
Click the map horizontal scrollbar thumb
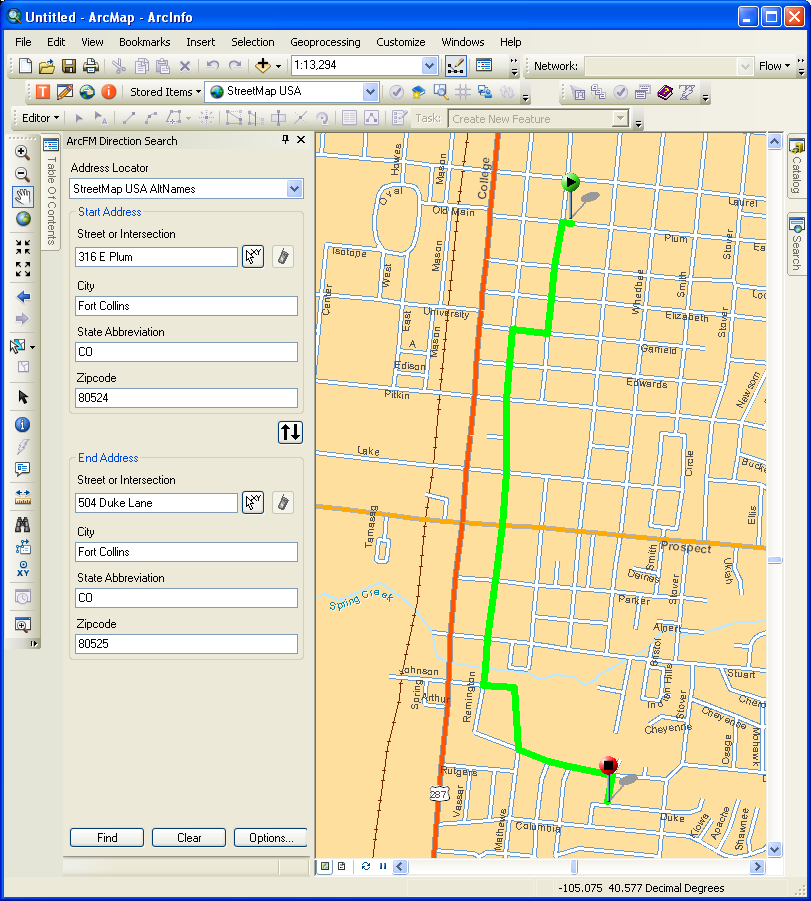tap(574, 866)
